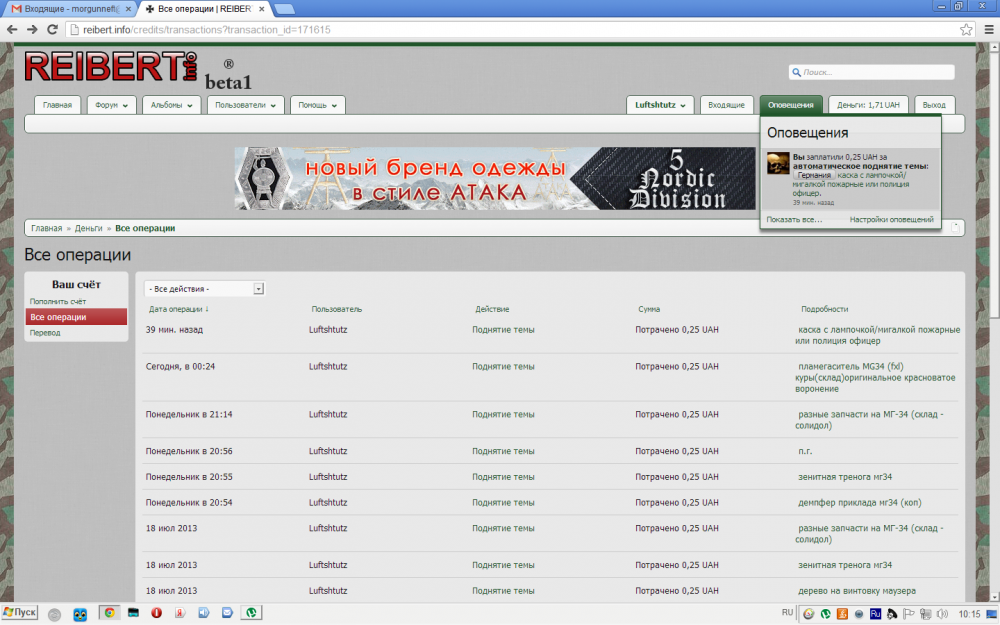Viewport: 1000px width, 625px height.
Task: Switch to Gmail Входящие browser tab
Action: [x=69, y=9]
